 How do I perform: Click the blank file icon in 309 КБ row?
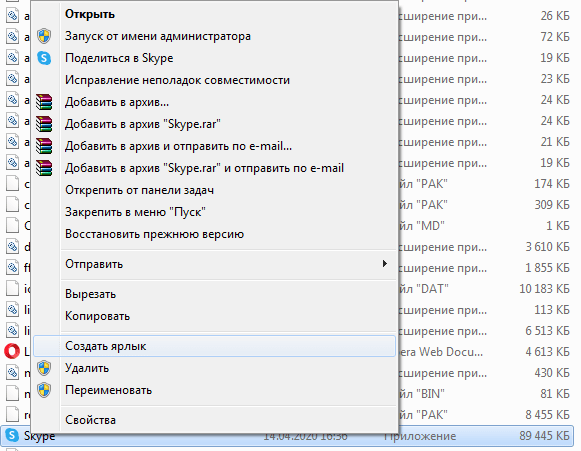[12, 205]
